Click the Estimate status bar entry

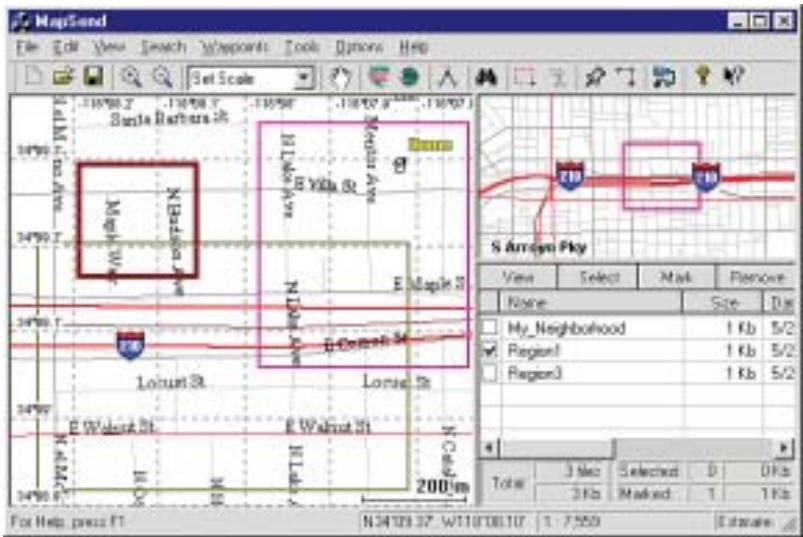coord(745,522)
